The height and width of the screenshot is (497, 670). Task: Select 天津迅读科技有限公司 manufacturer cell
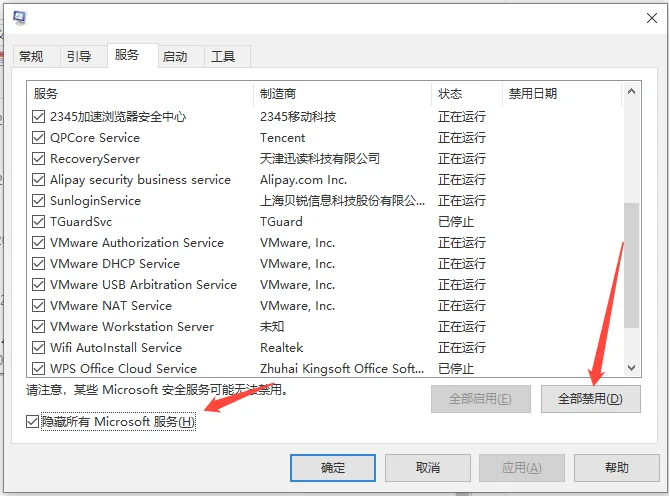click(320, 159)
